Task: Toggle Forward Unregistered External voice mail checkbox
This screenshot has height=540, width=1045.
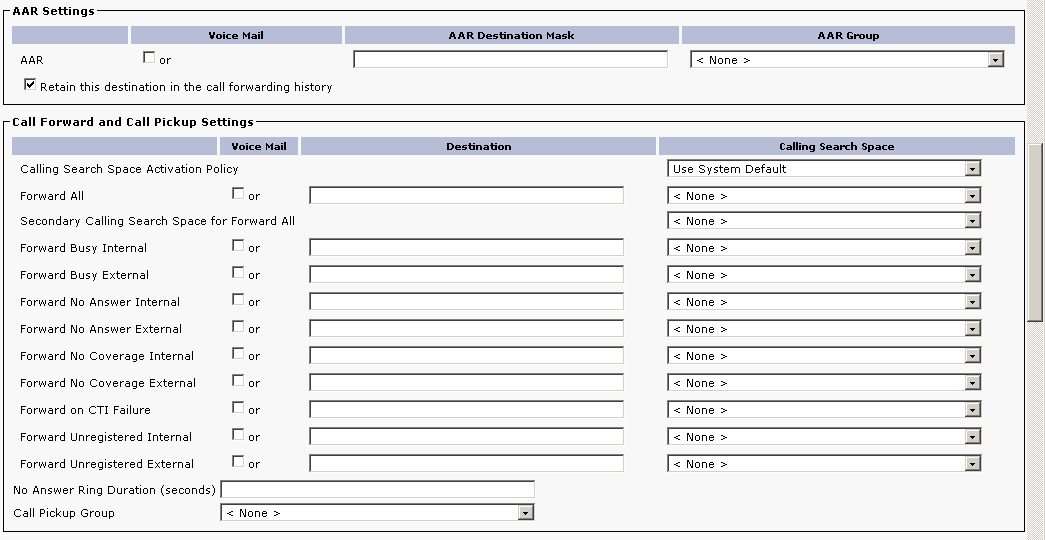Action: [238, 462]
